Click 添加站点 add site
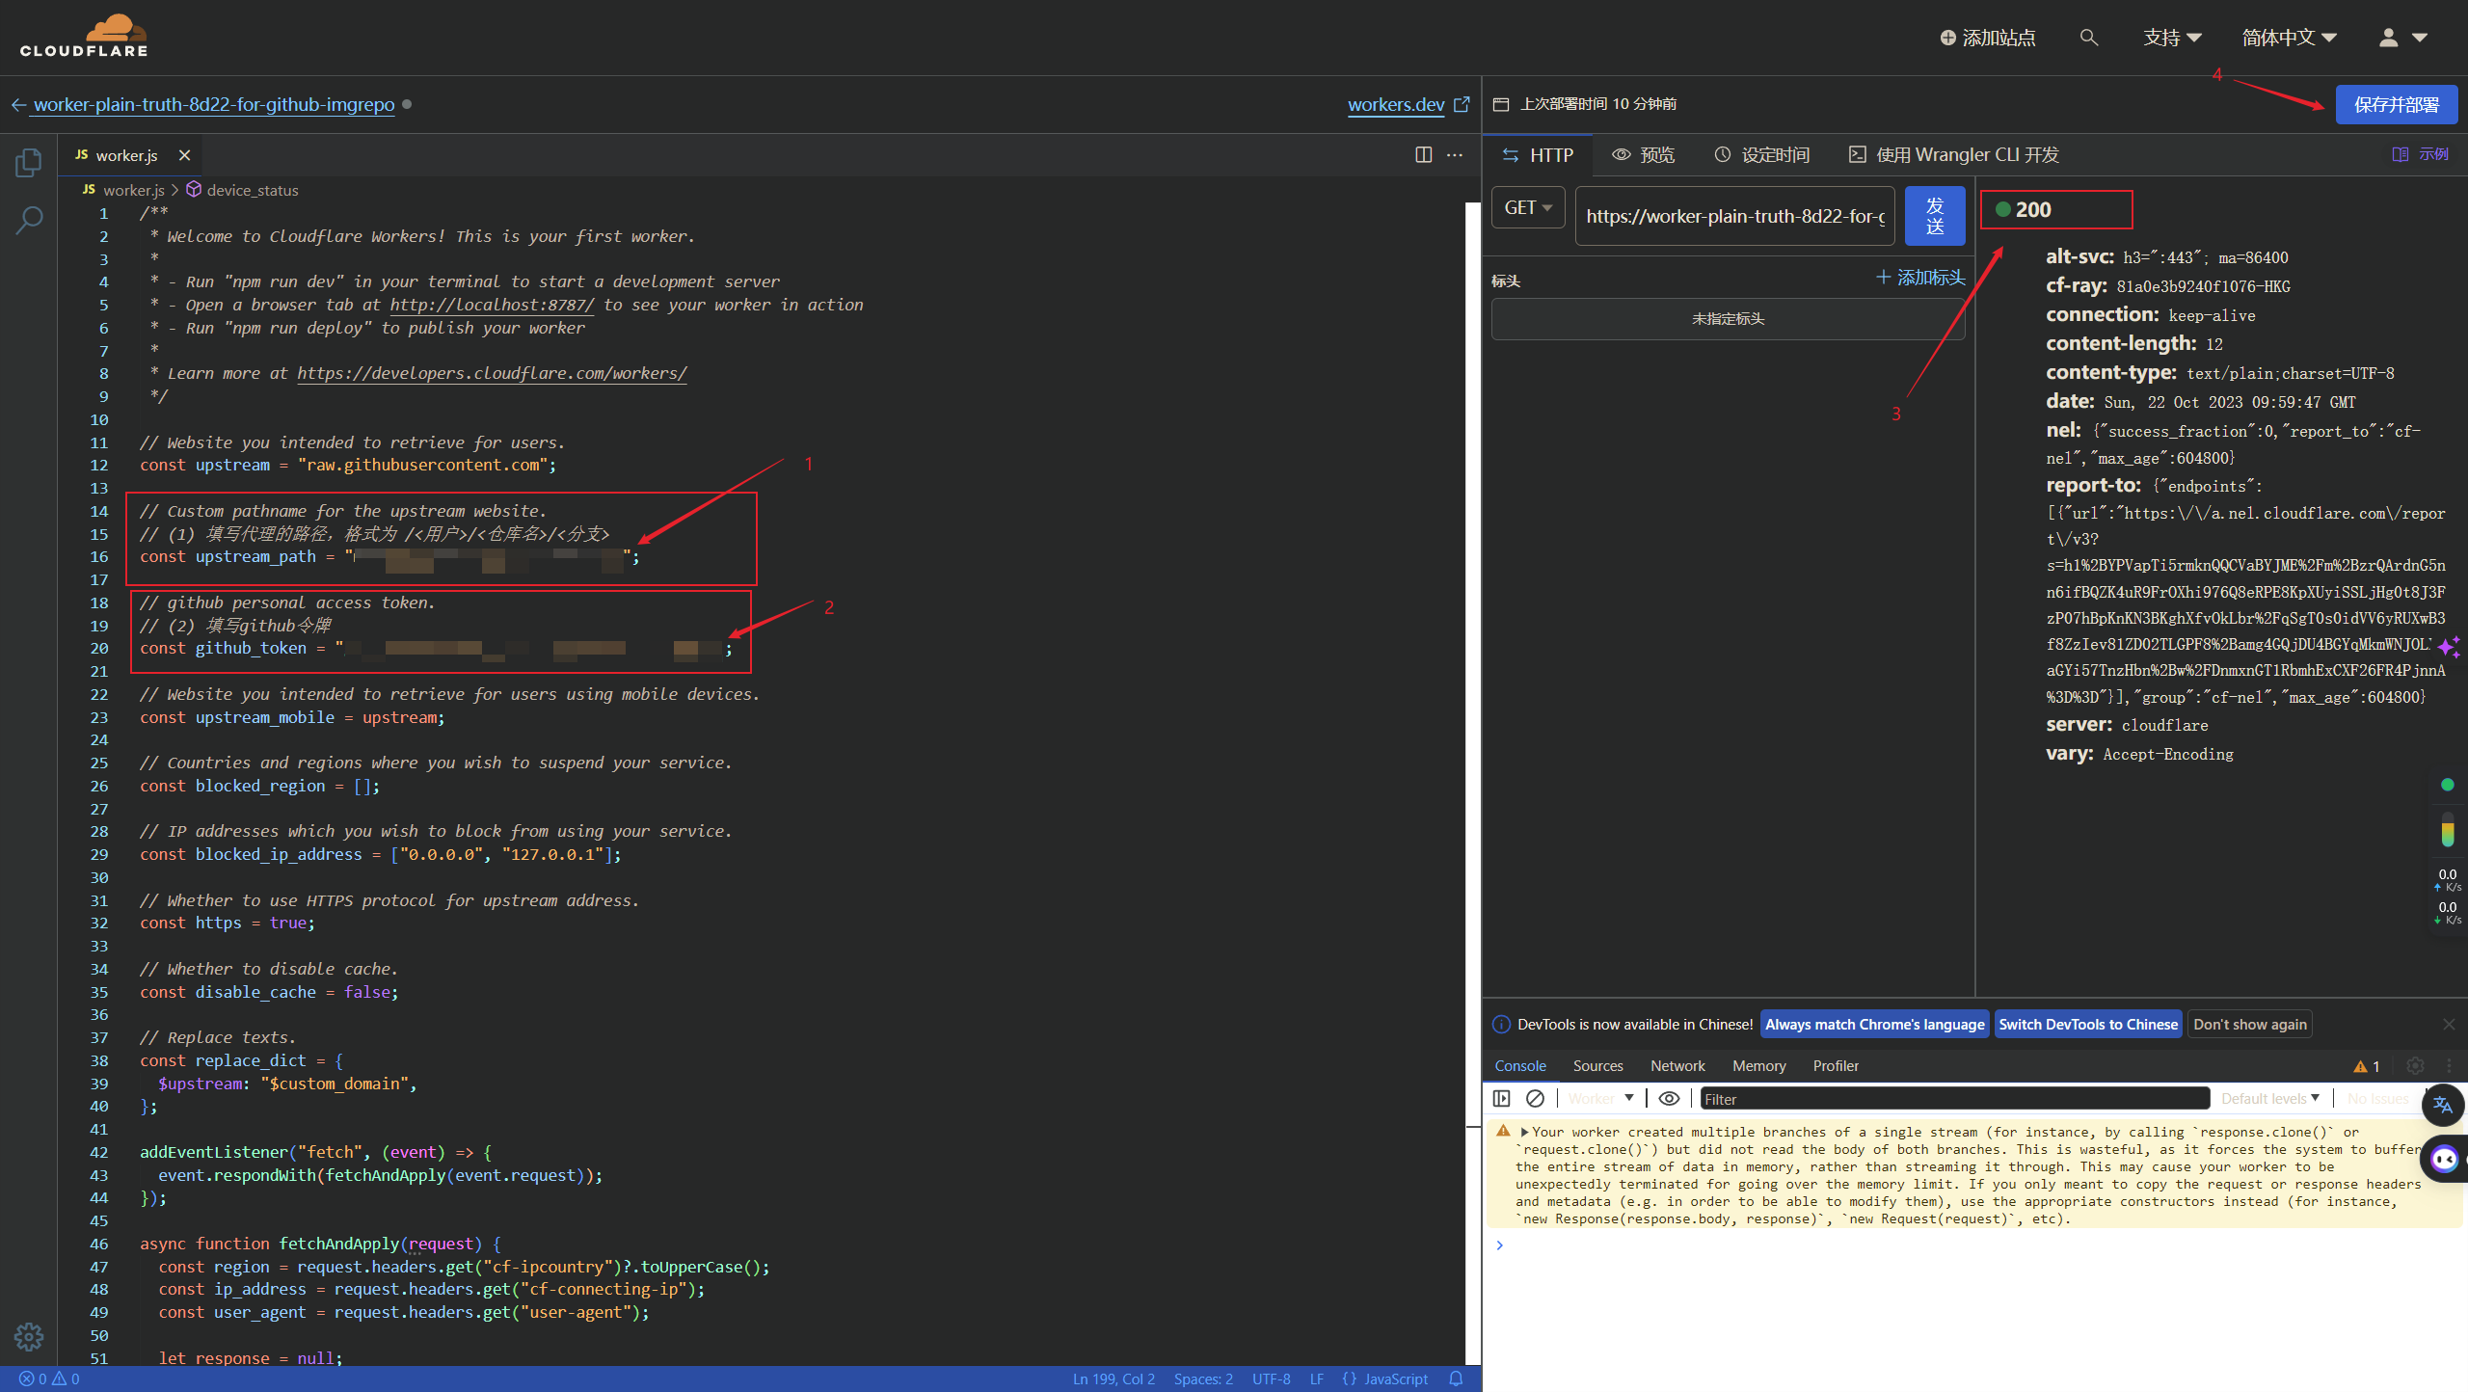 click(x=1988, y=38)
